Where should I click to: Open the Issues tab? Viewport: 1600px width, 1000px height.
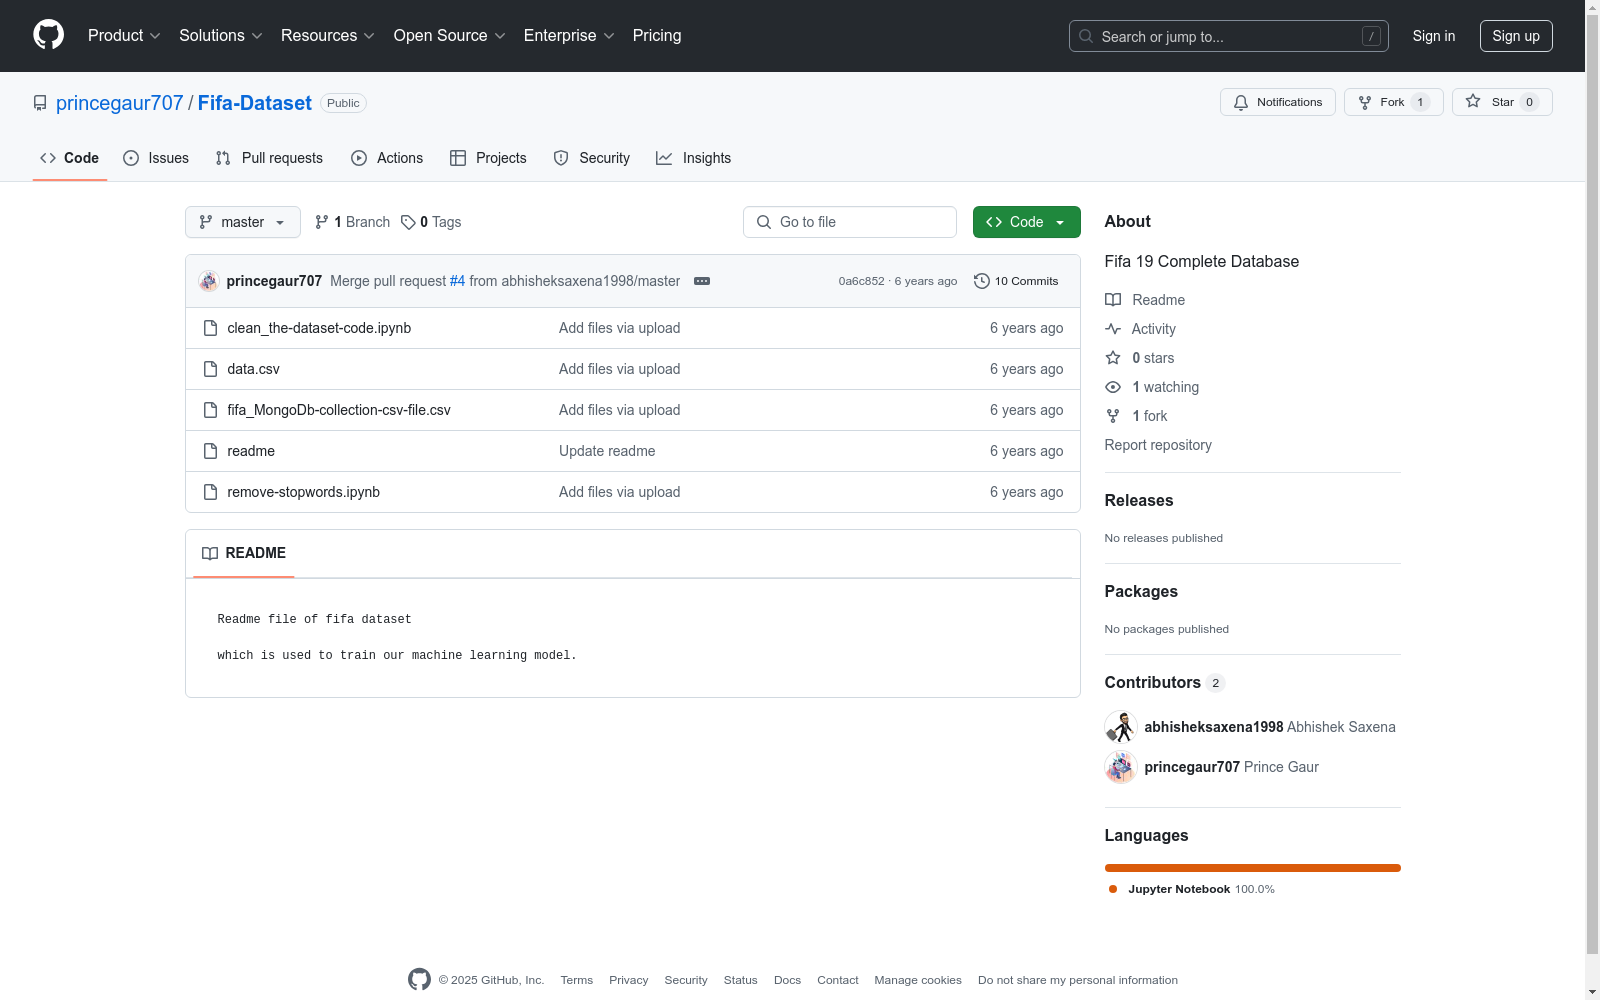(156, 158)
